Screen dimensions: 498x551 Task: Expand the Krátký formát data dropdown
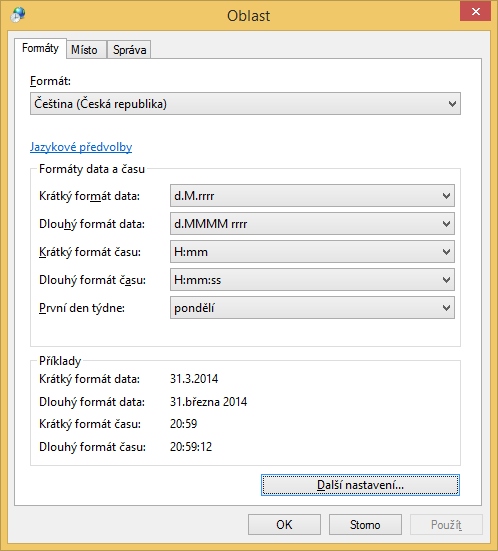312,195
